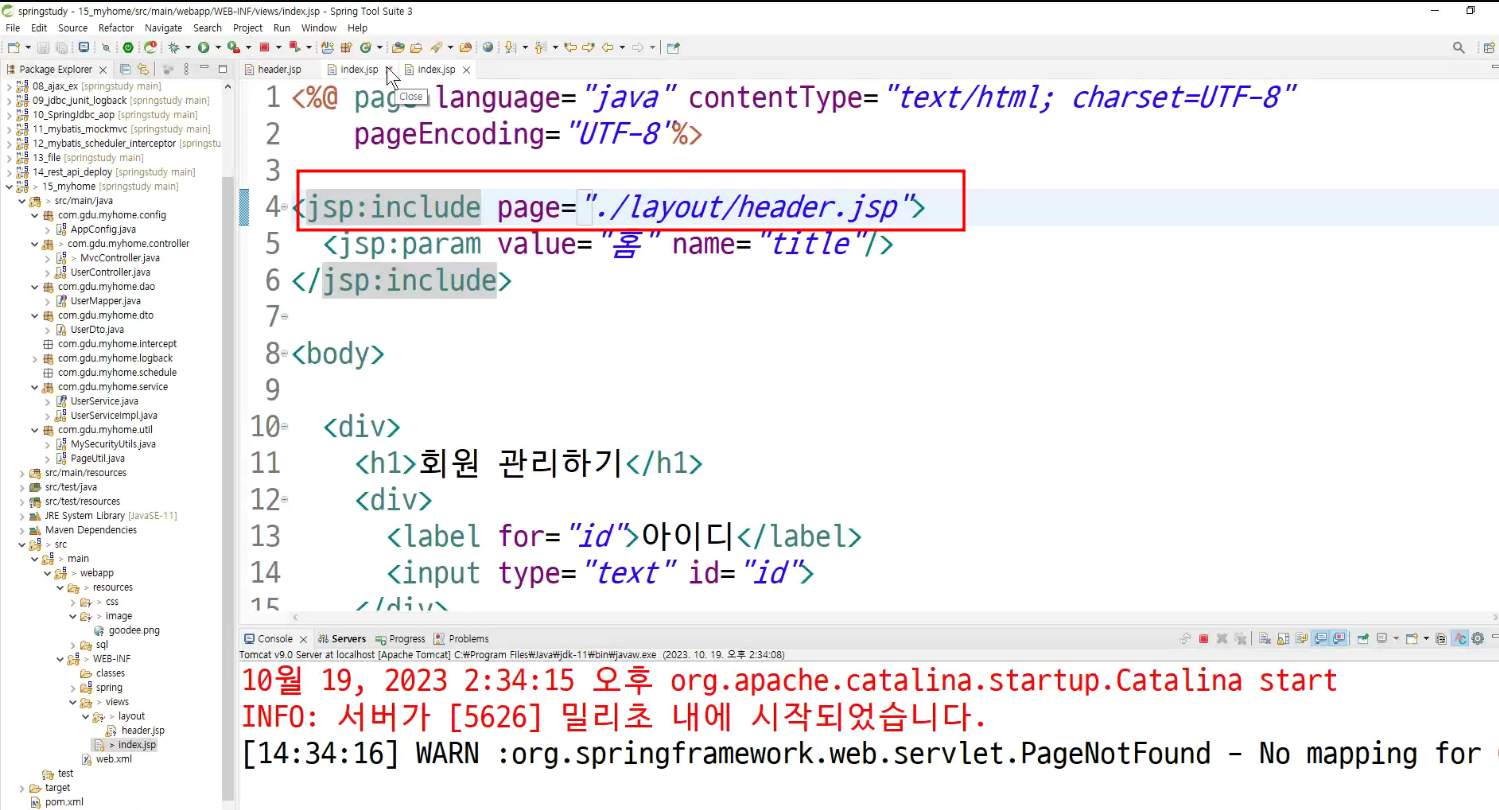Open the web browser globe icon
Image resolution: width=1499 pixels, height=810 pixels.
tap(488, 47)
